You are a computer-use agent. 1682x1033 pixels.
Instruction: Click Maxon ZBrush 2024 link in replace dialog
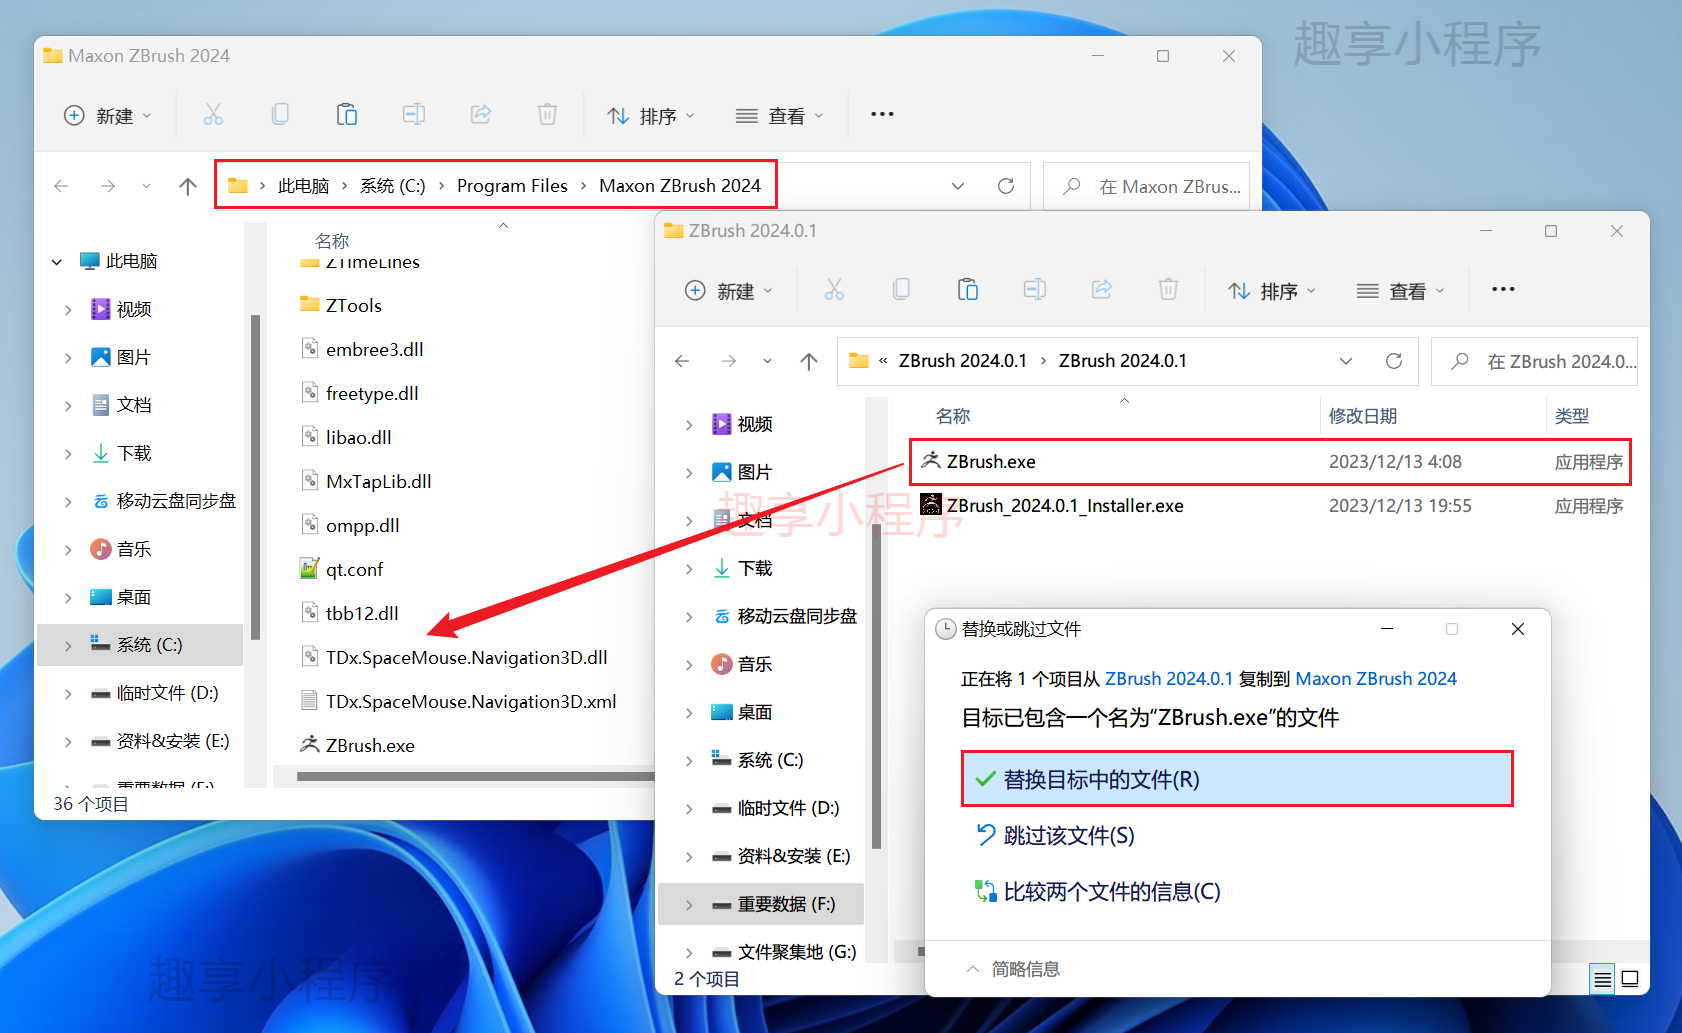[1376, 679]
